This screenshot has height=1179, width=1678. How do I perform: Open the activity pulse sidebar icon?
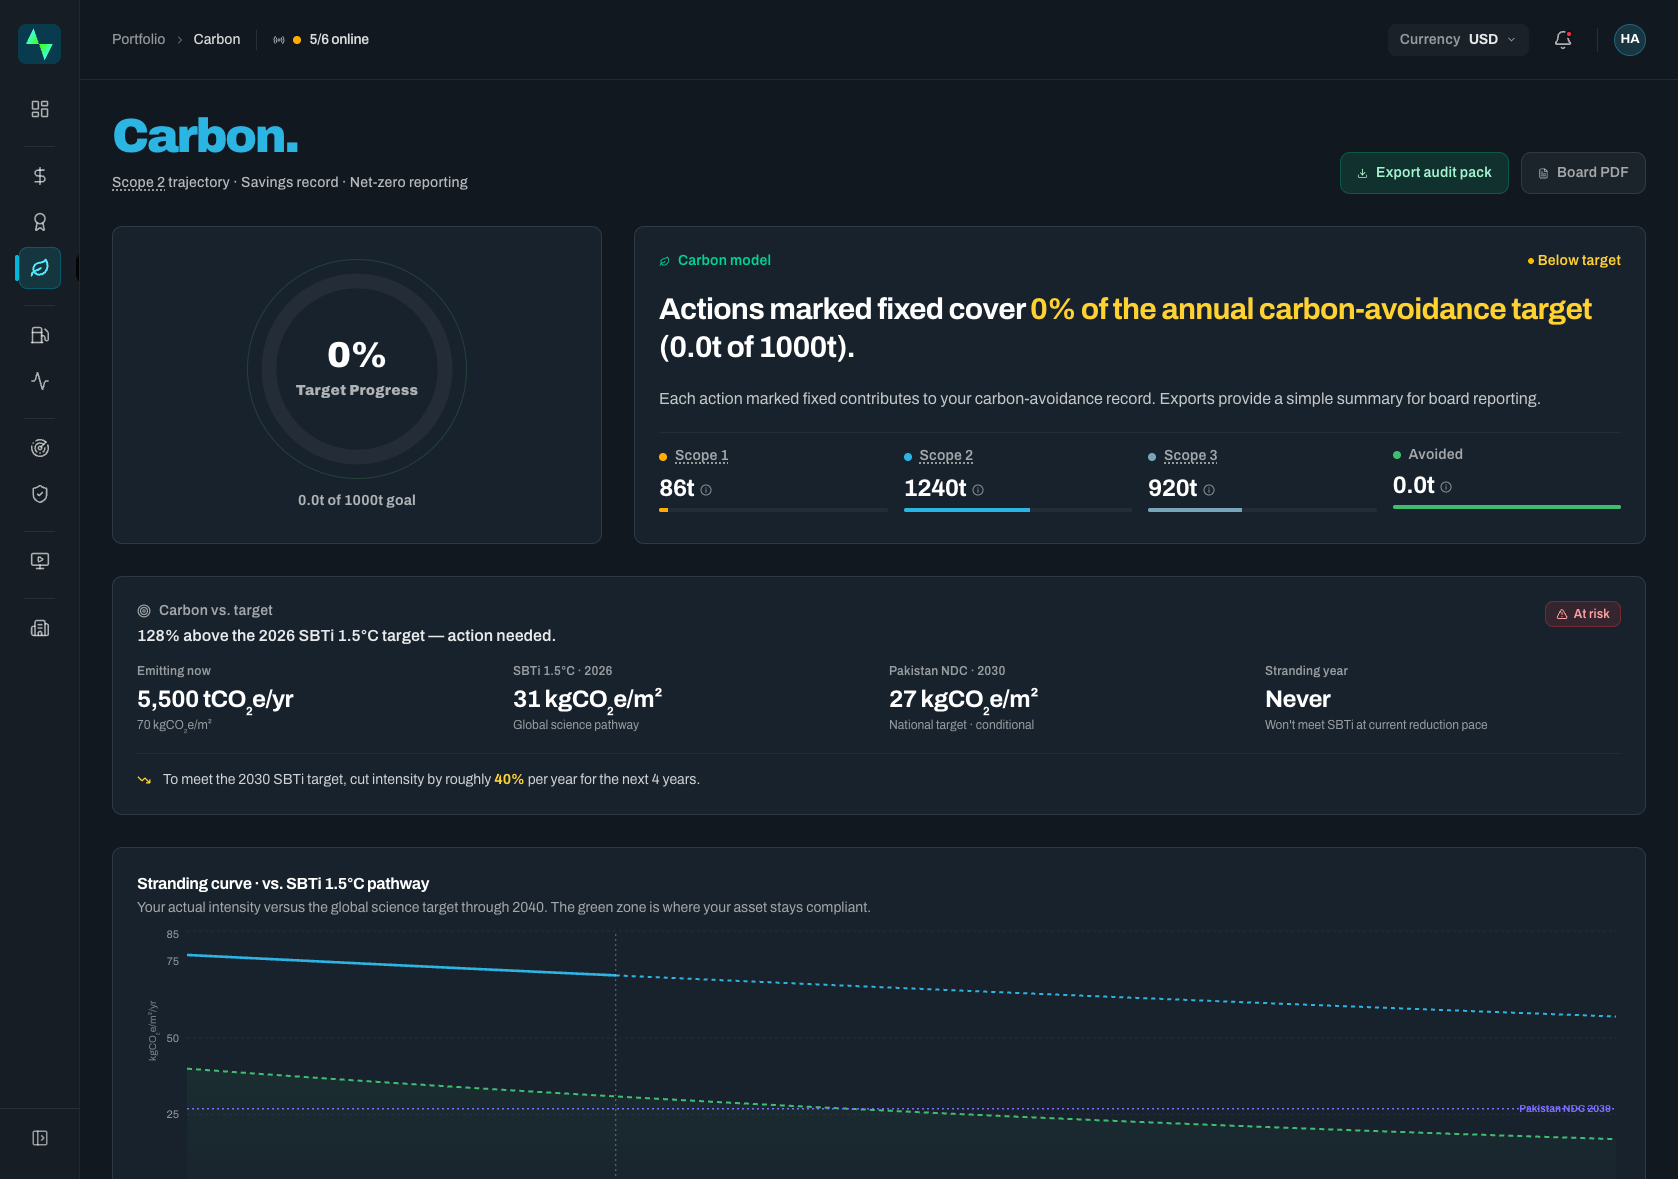click(40, 381)
